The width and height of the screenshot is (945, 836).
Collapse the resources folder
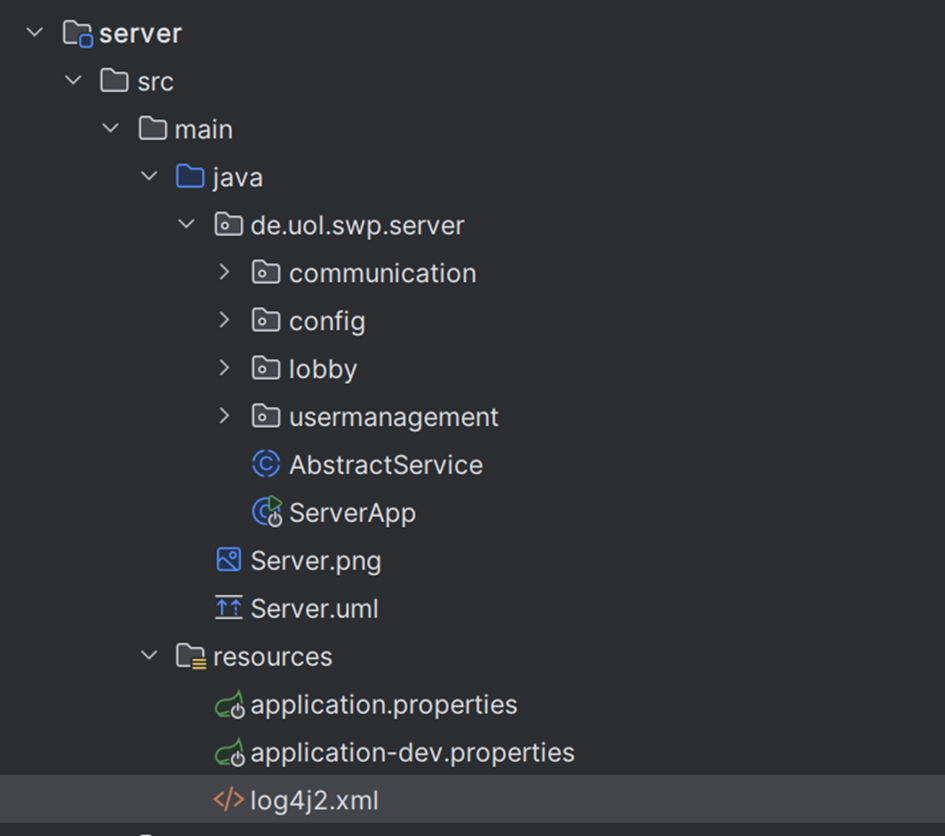pyautogui.click(x=149, y=656)
